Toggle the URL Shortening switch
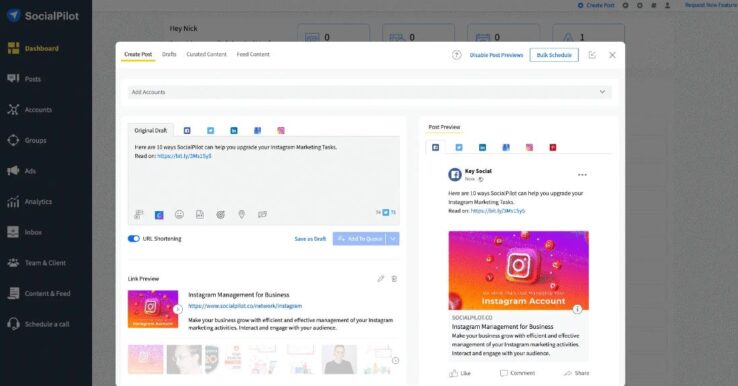This screenshot has height=386, width=738. (x=134, y=239)
